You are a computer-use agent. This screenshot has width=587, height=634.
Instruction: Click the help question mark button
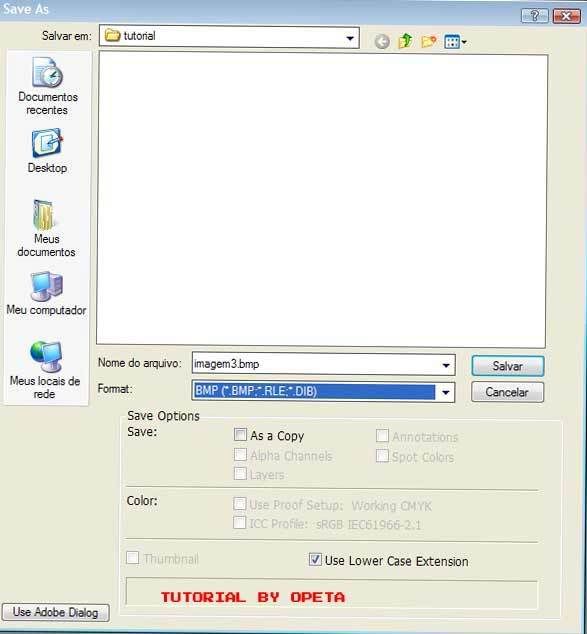pyautogui.click(x=534, y=16)
